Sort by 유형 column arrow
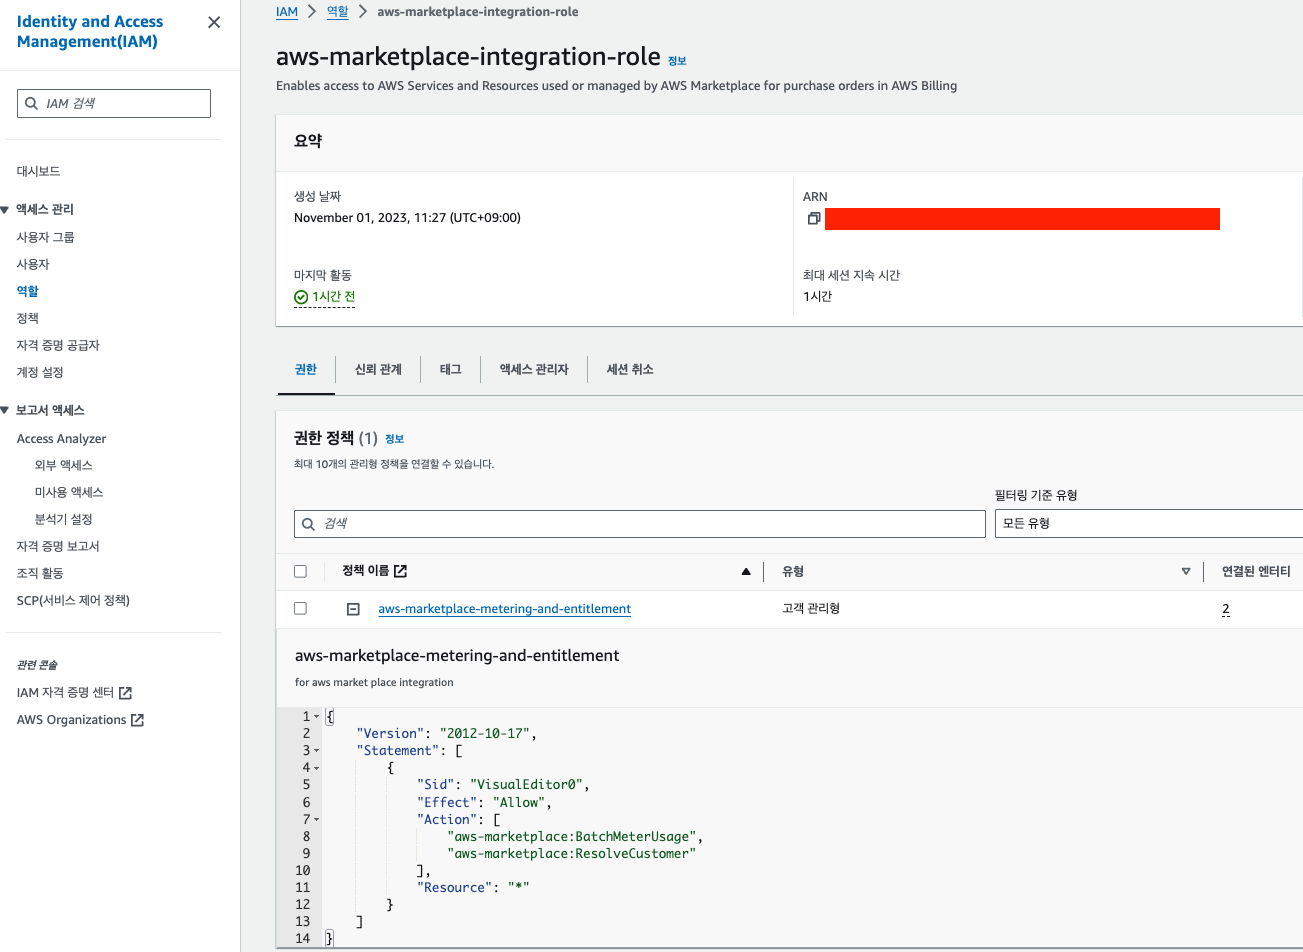 (x=1186, y=571)
